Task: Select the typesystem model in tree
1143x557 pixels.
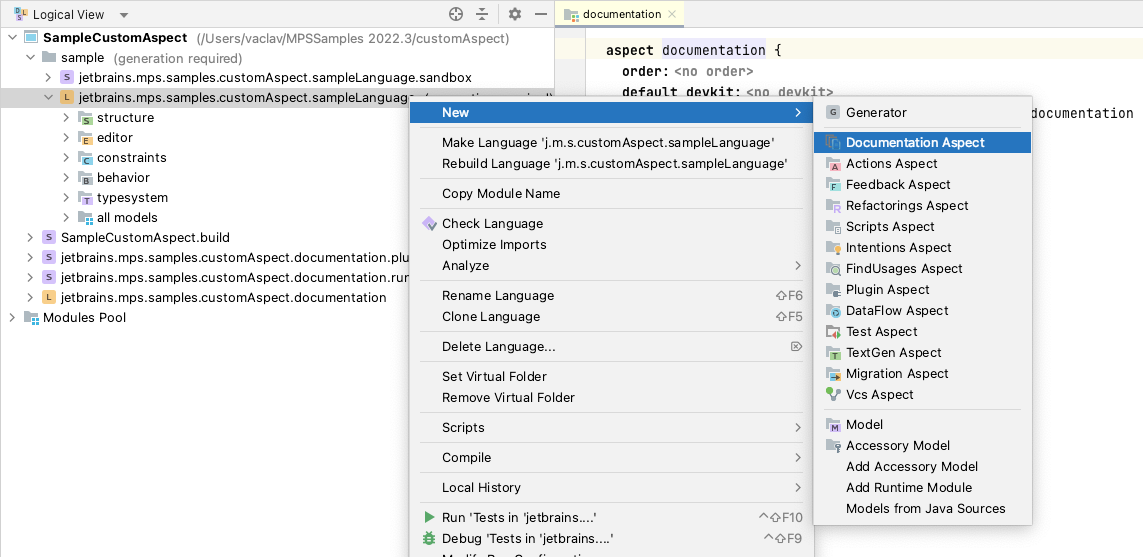Action: [132, 198]
